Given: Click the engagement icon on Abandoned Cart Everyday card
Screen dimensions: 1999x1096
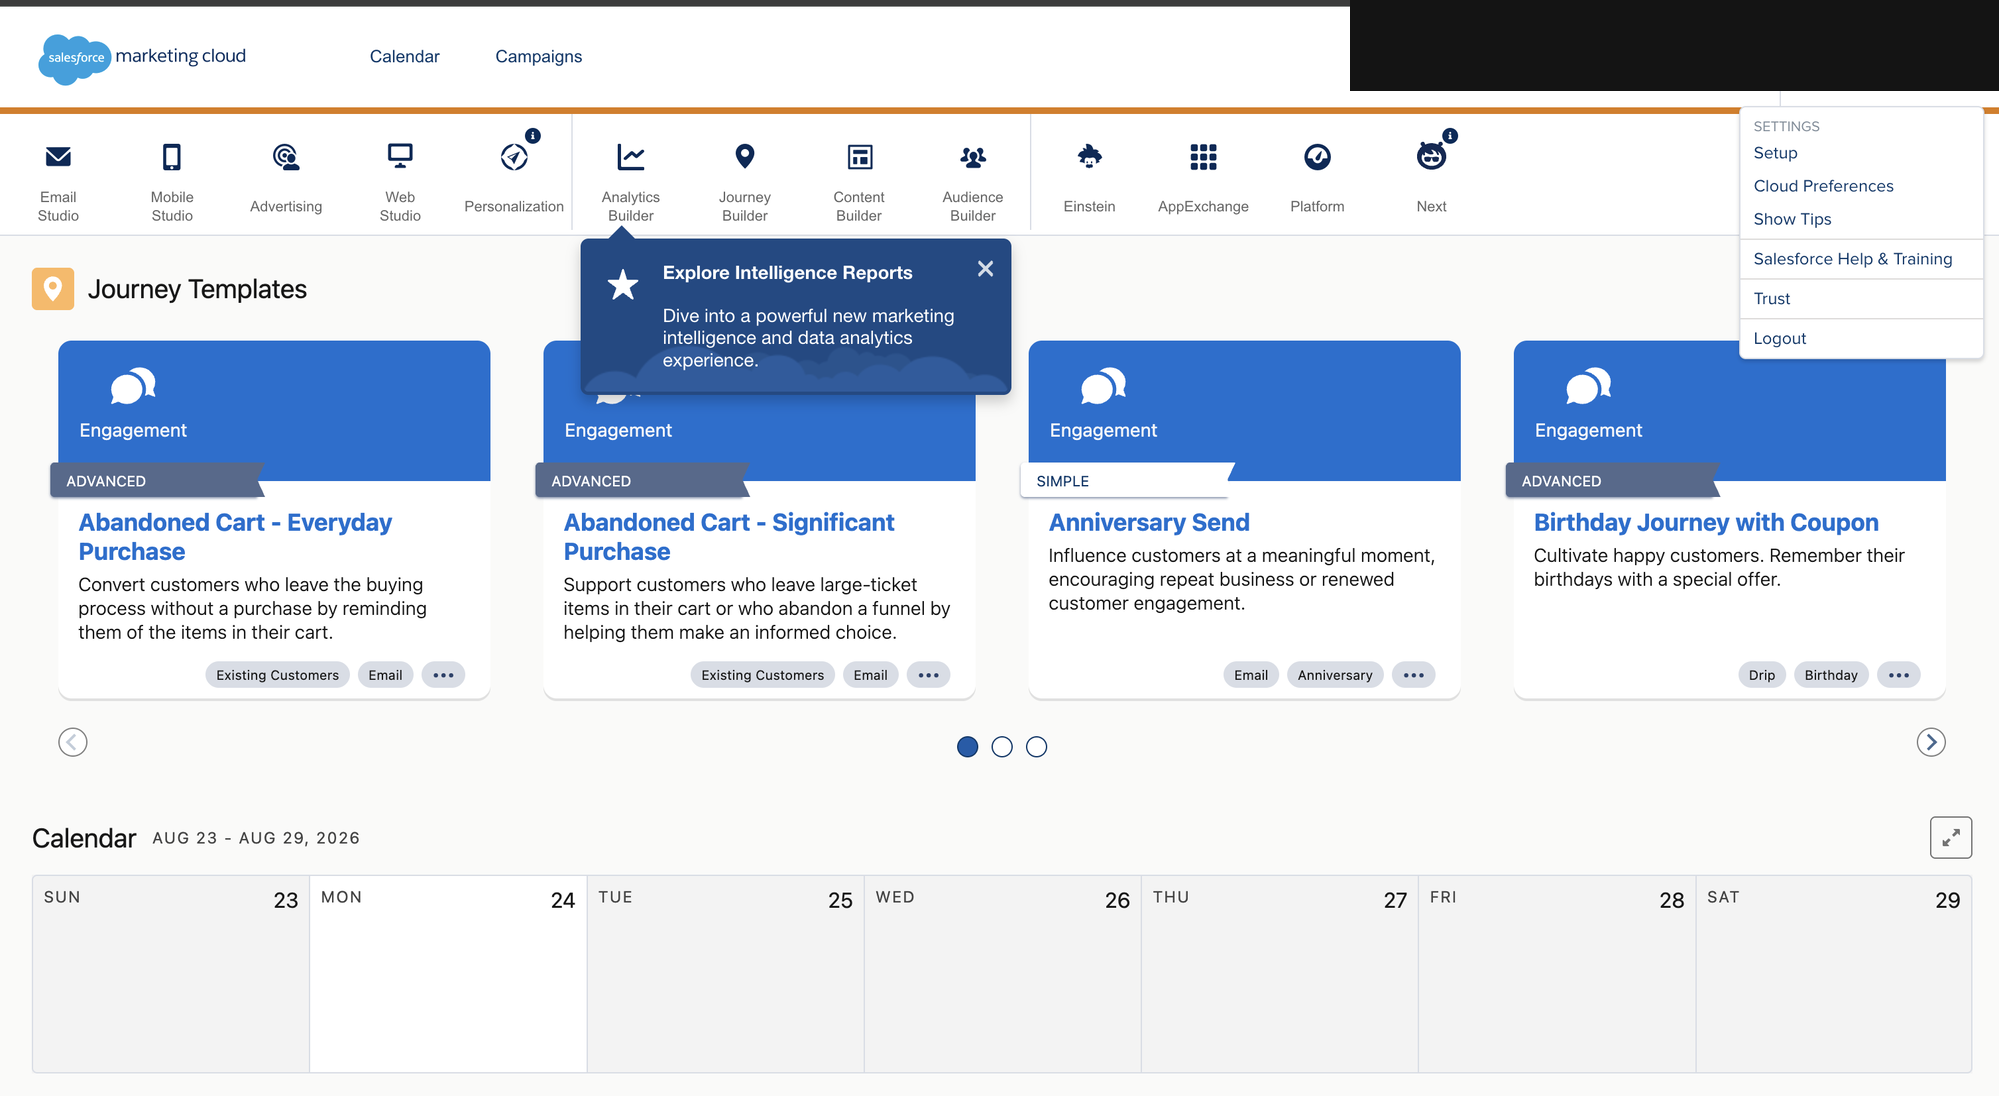Looking at the screenshot, I should 133,386.
